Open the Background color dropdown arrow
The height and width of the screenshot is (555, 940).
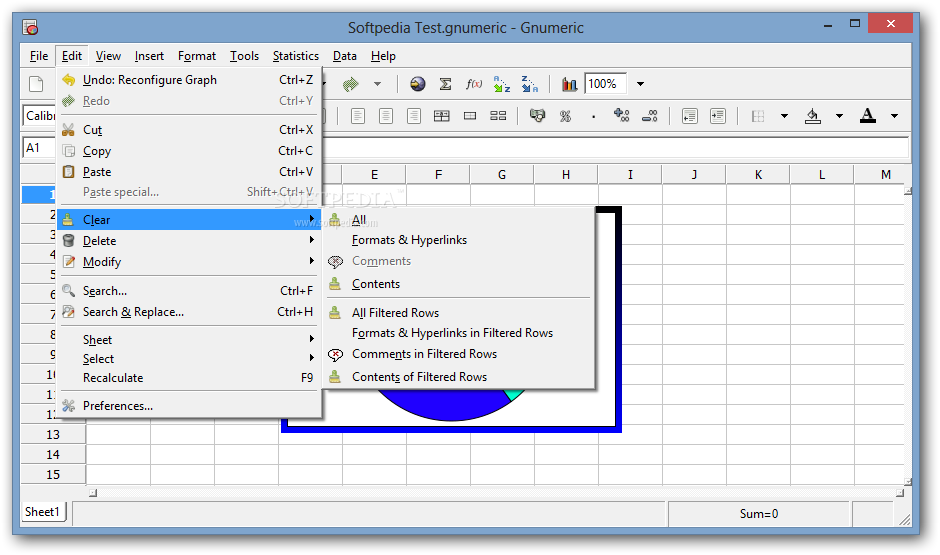(x=839, y=116)
